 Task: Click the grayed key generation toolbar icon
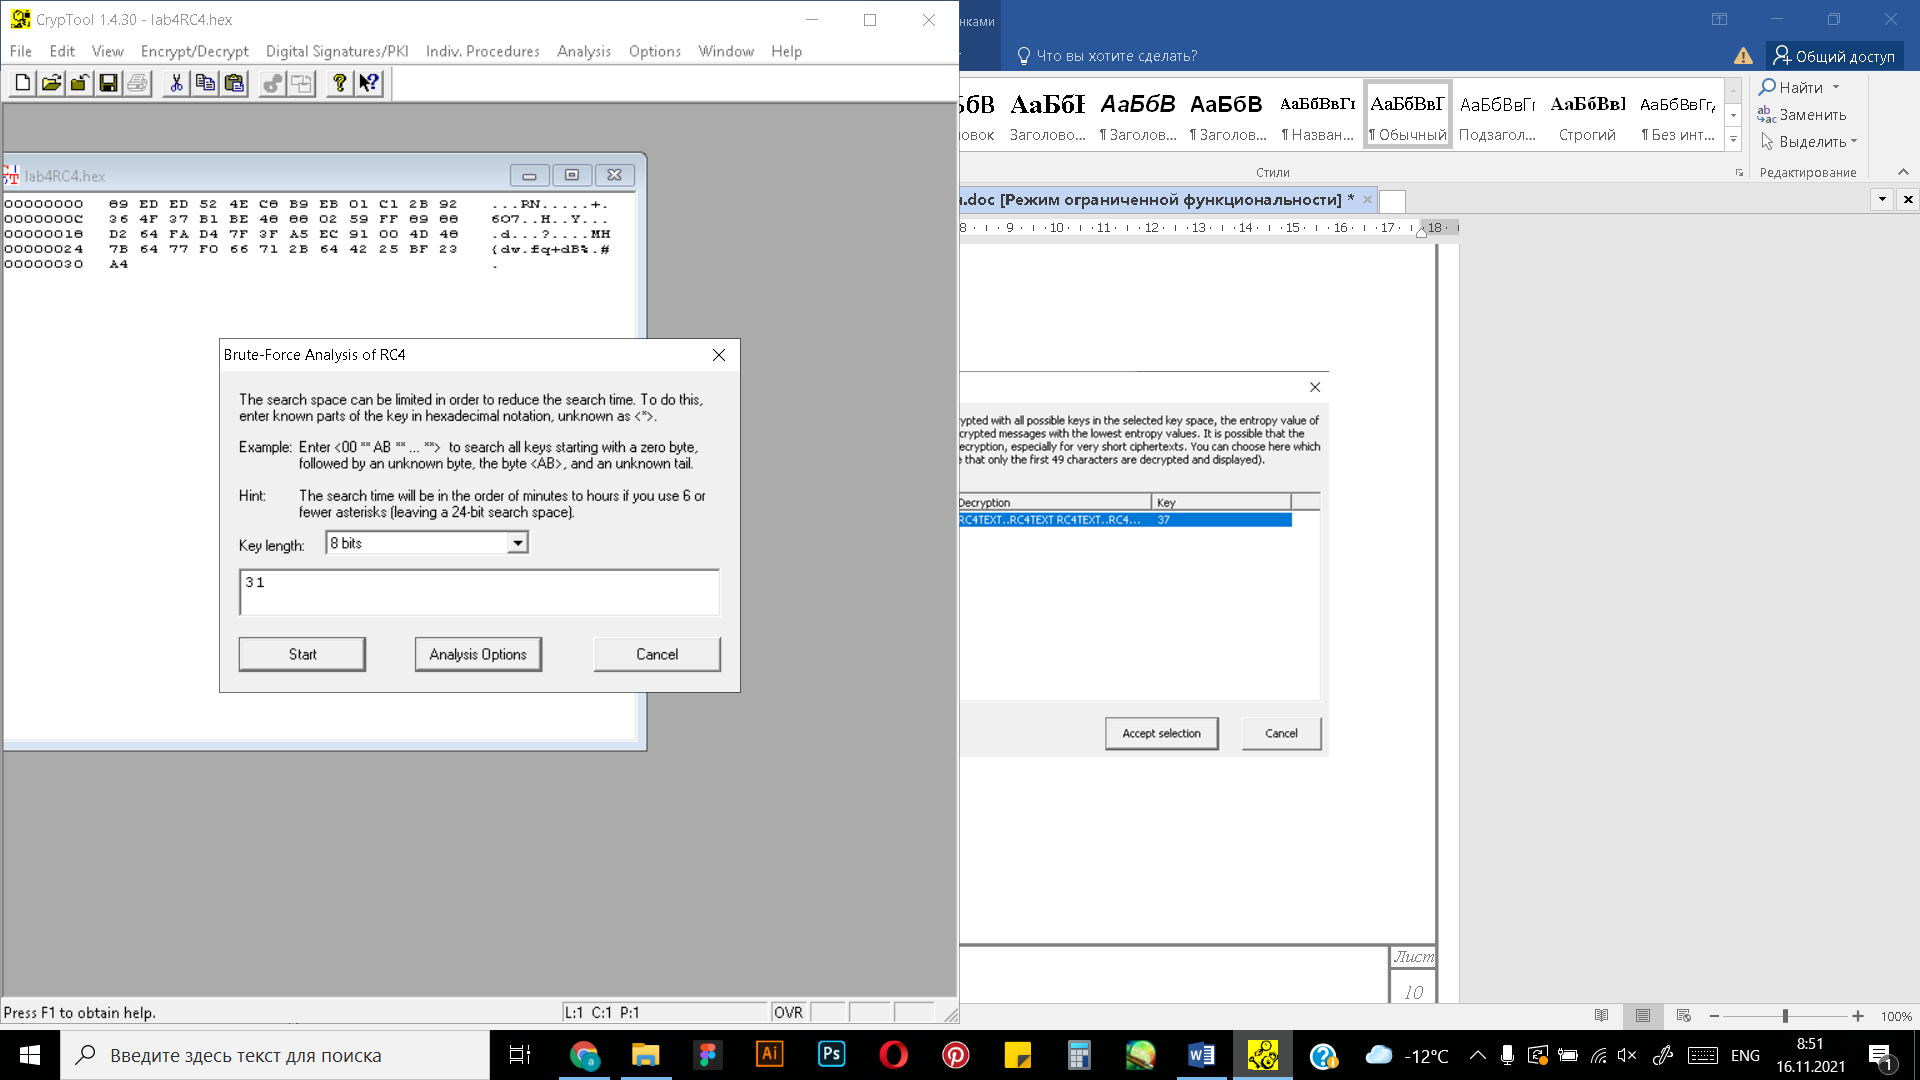272,83
